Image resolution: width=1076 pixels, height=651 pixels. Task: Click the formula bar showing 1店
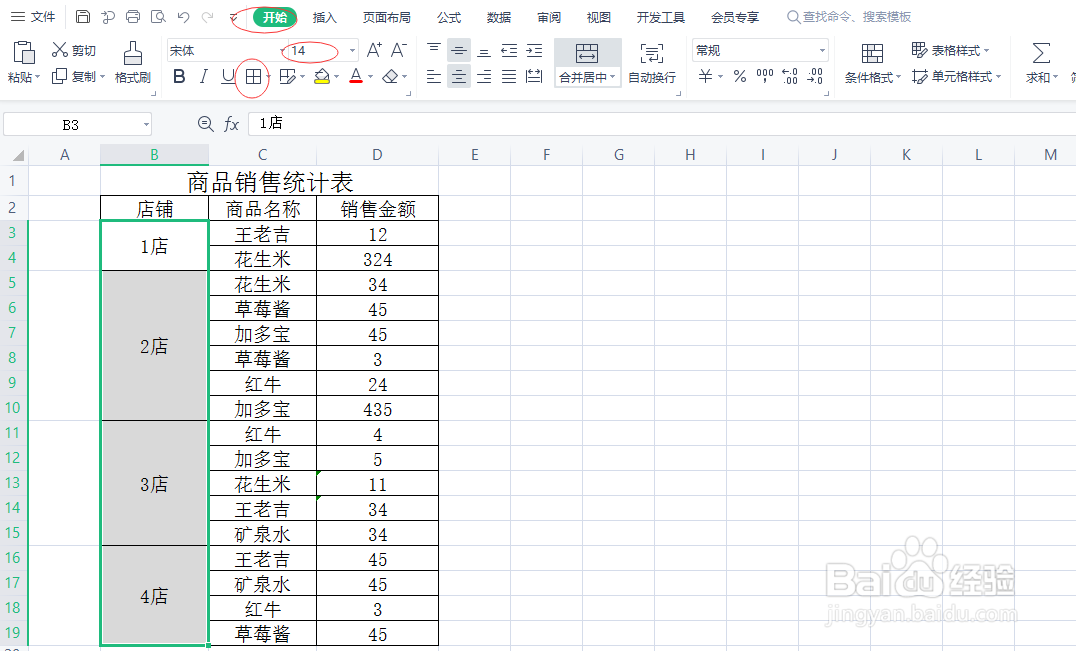pyautogui.click(x=662, y=123)
